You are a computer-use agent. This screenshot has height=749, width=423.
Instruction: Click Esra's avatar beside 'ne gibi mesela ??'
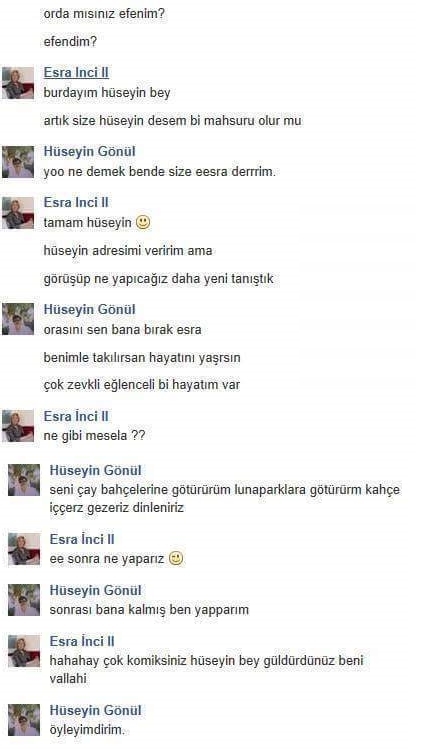click(x=18, y=426)
